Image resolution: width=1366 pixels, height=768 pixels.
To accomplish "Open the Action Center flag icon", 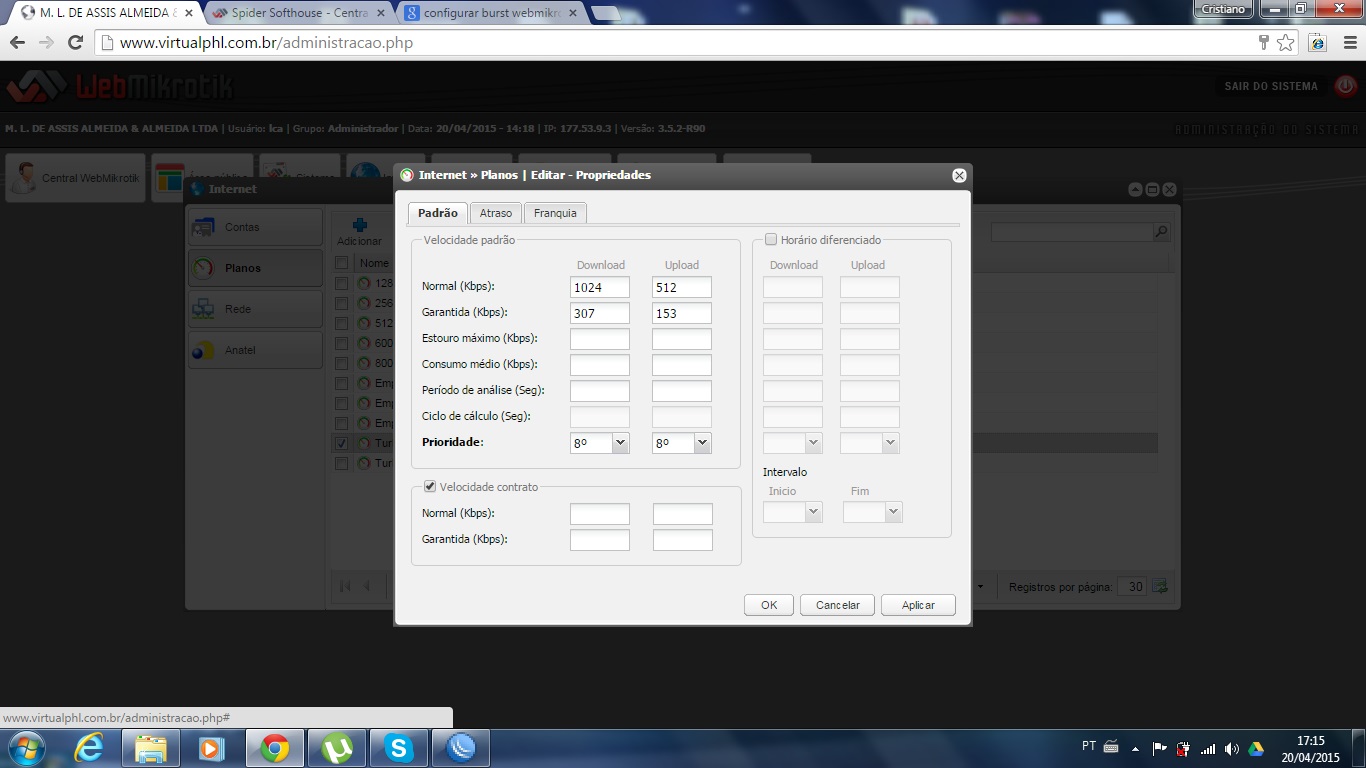I will tap(1160, 748).
